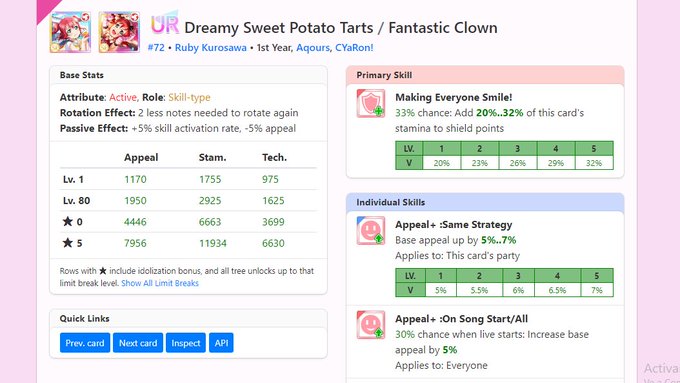Click the Appeal column header
This screenshot has height=383, width=680.
click(141, 157)
